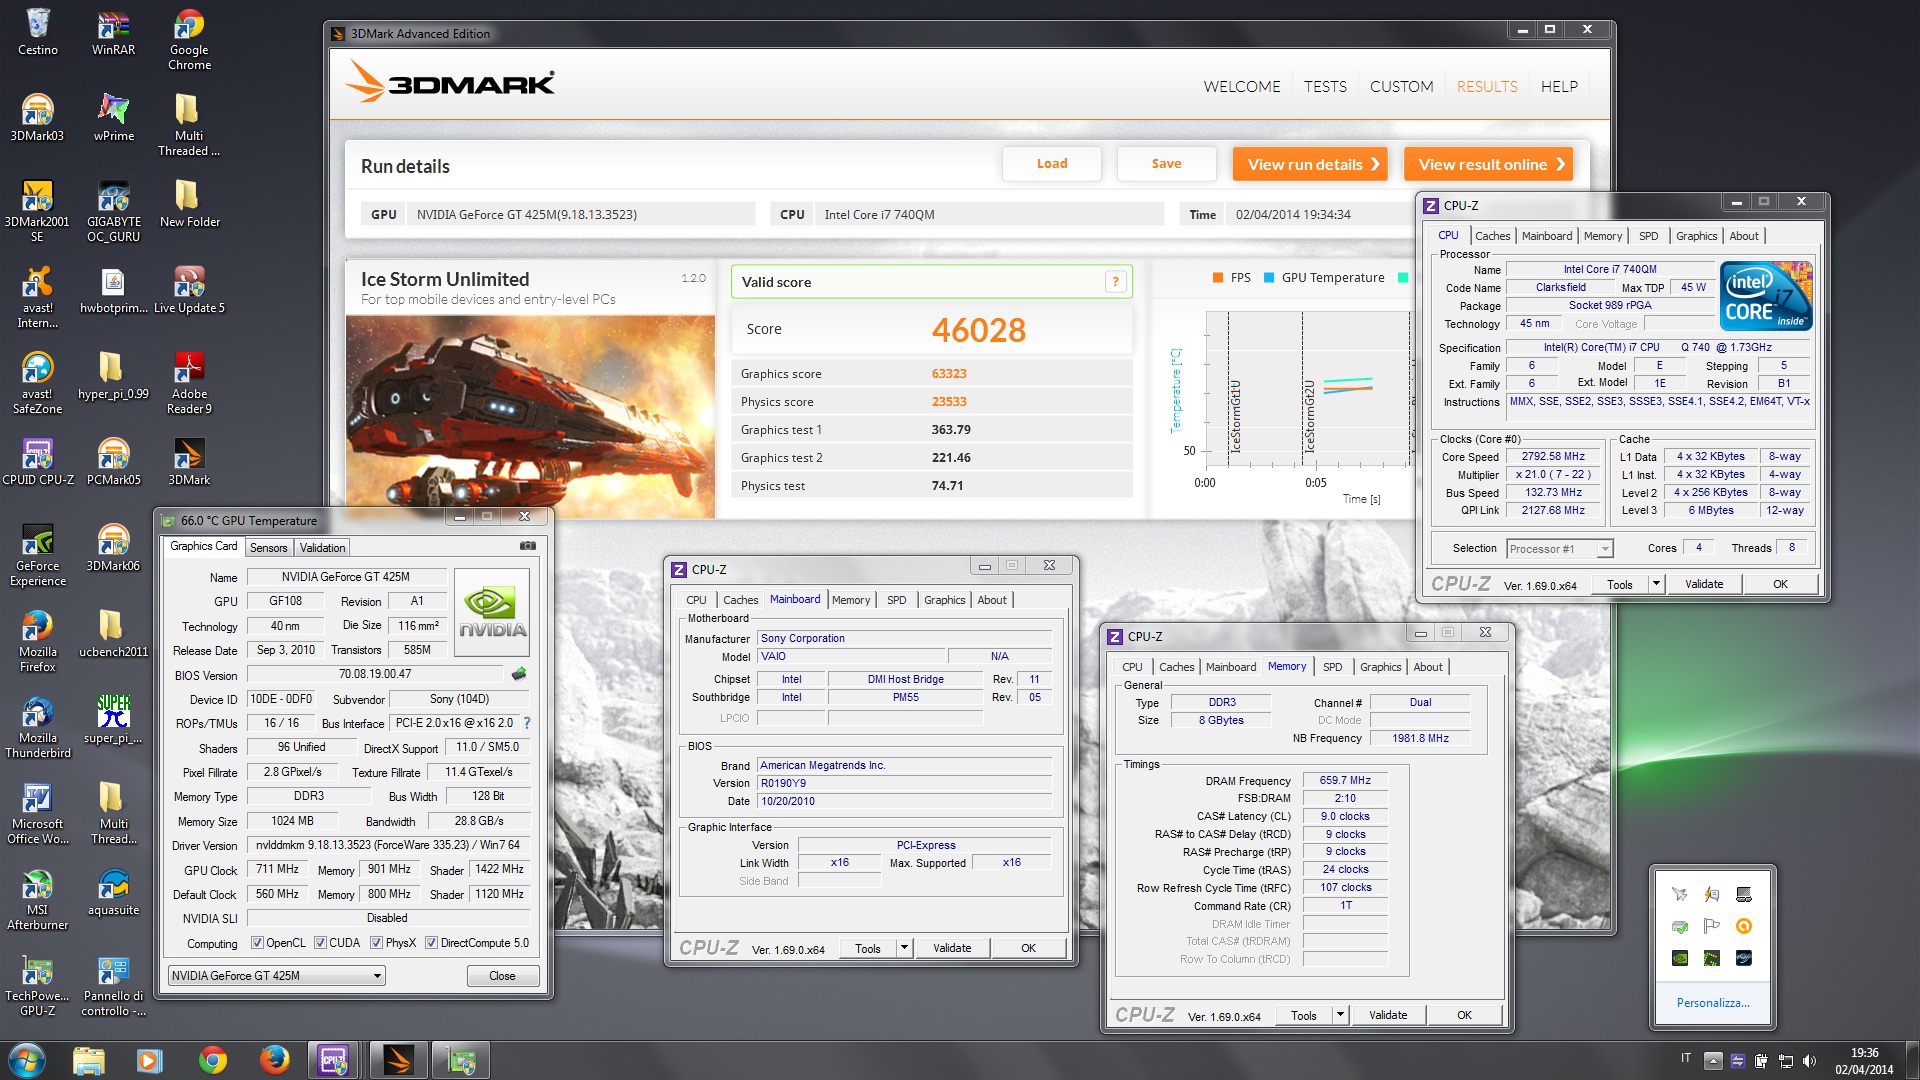Click the NVIDIA logo in GPU-Z
Image resolution: width=1920 pixels, height=1080 pixels.
point(492,610)
